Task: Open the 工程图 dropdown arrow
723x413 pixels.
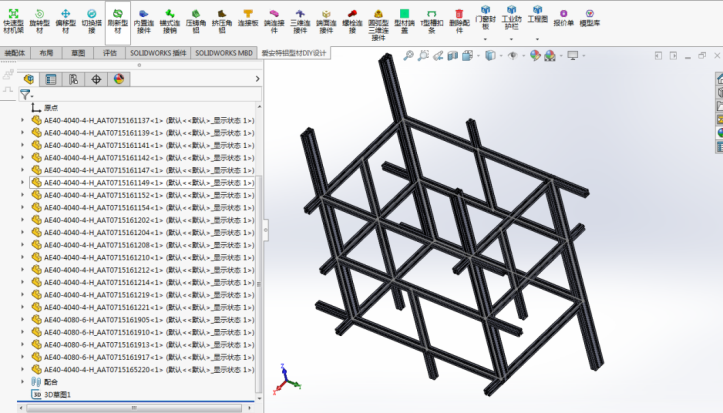Action: [x=537, y=40]
